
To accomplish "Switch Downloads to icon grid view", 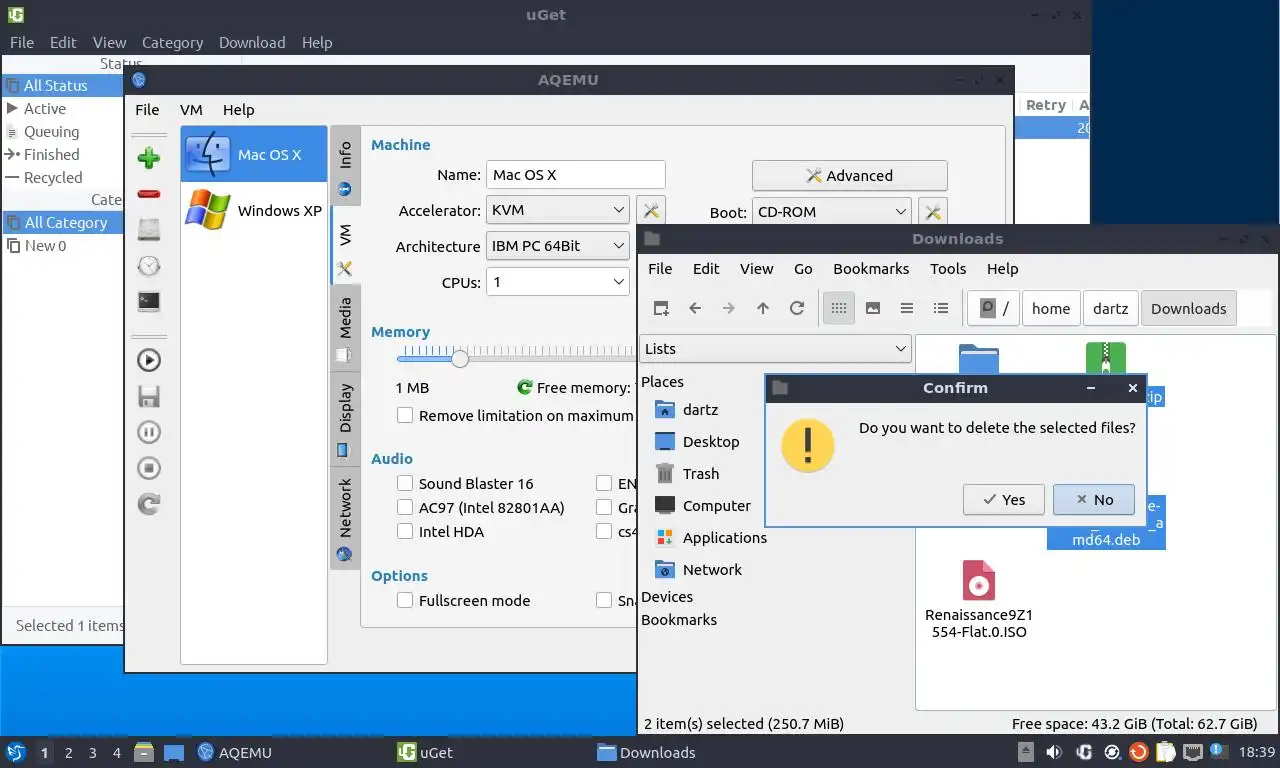I will point(839,308).
